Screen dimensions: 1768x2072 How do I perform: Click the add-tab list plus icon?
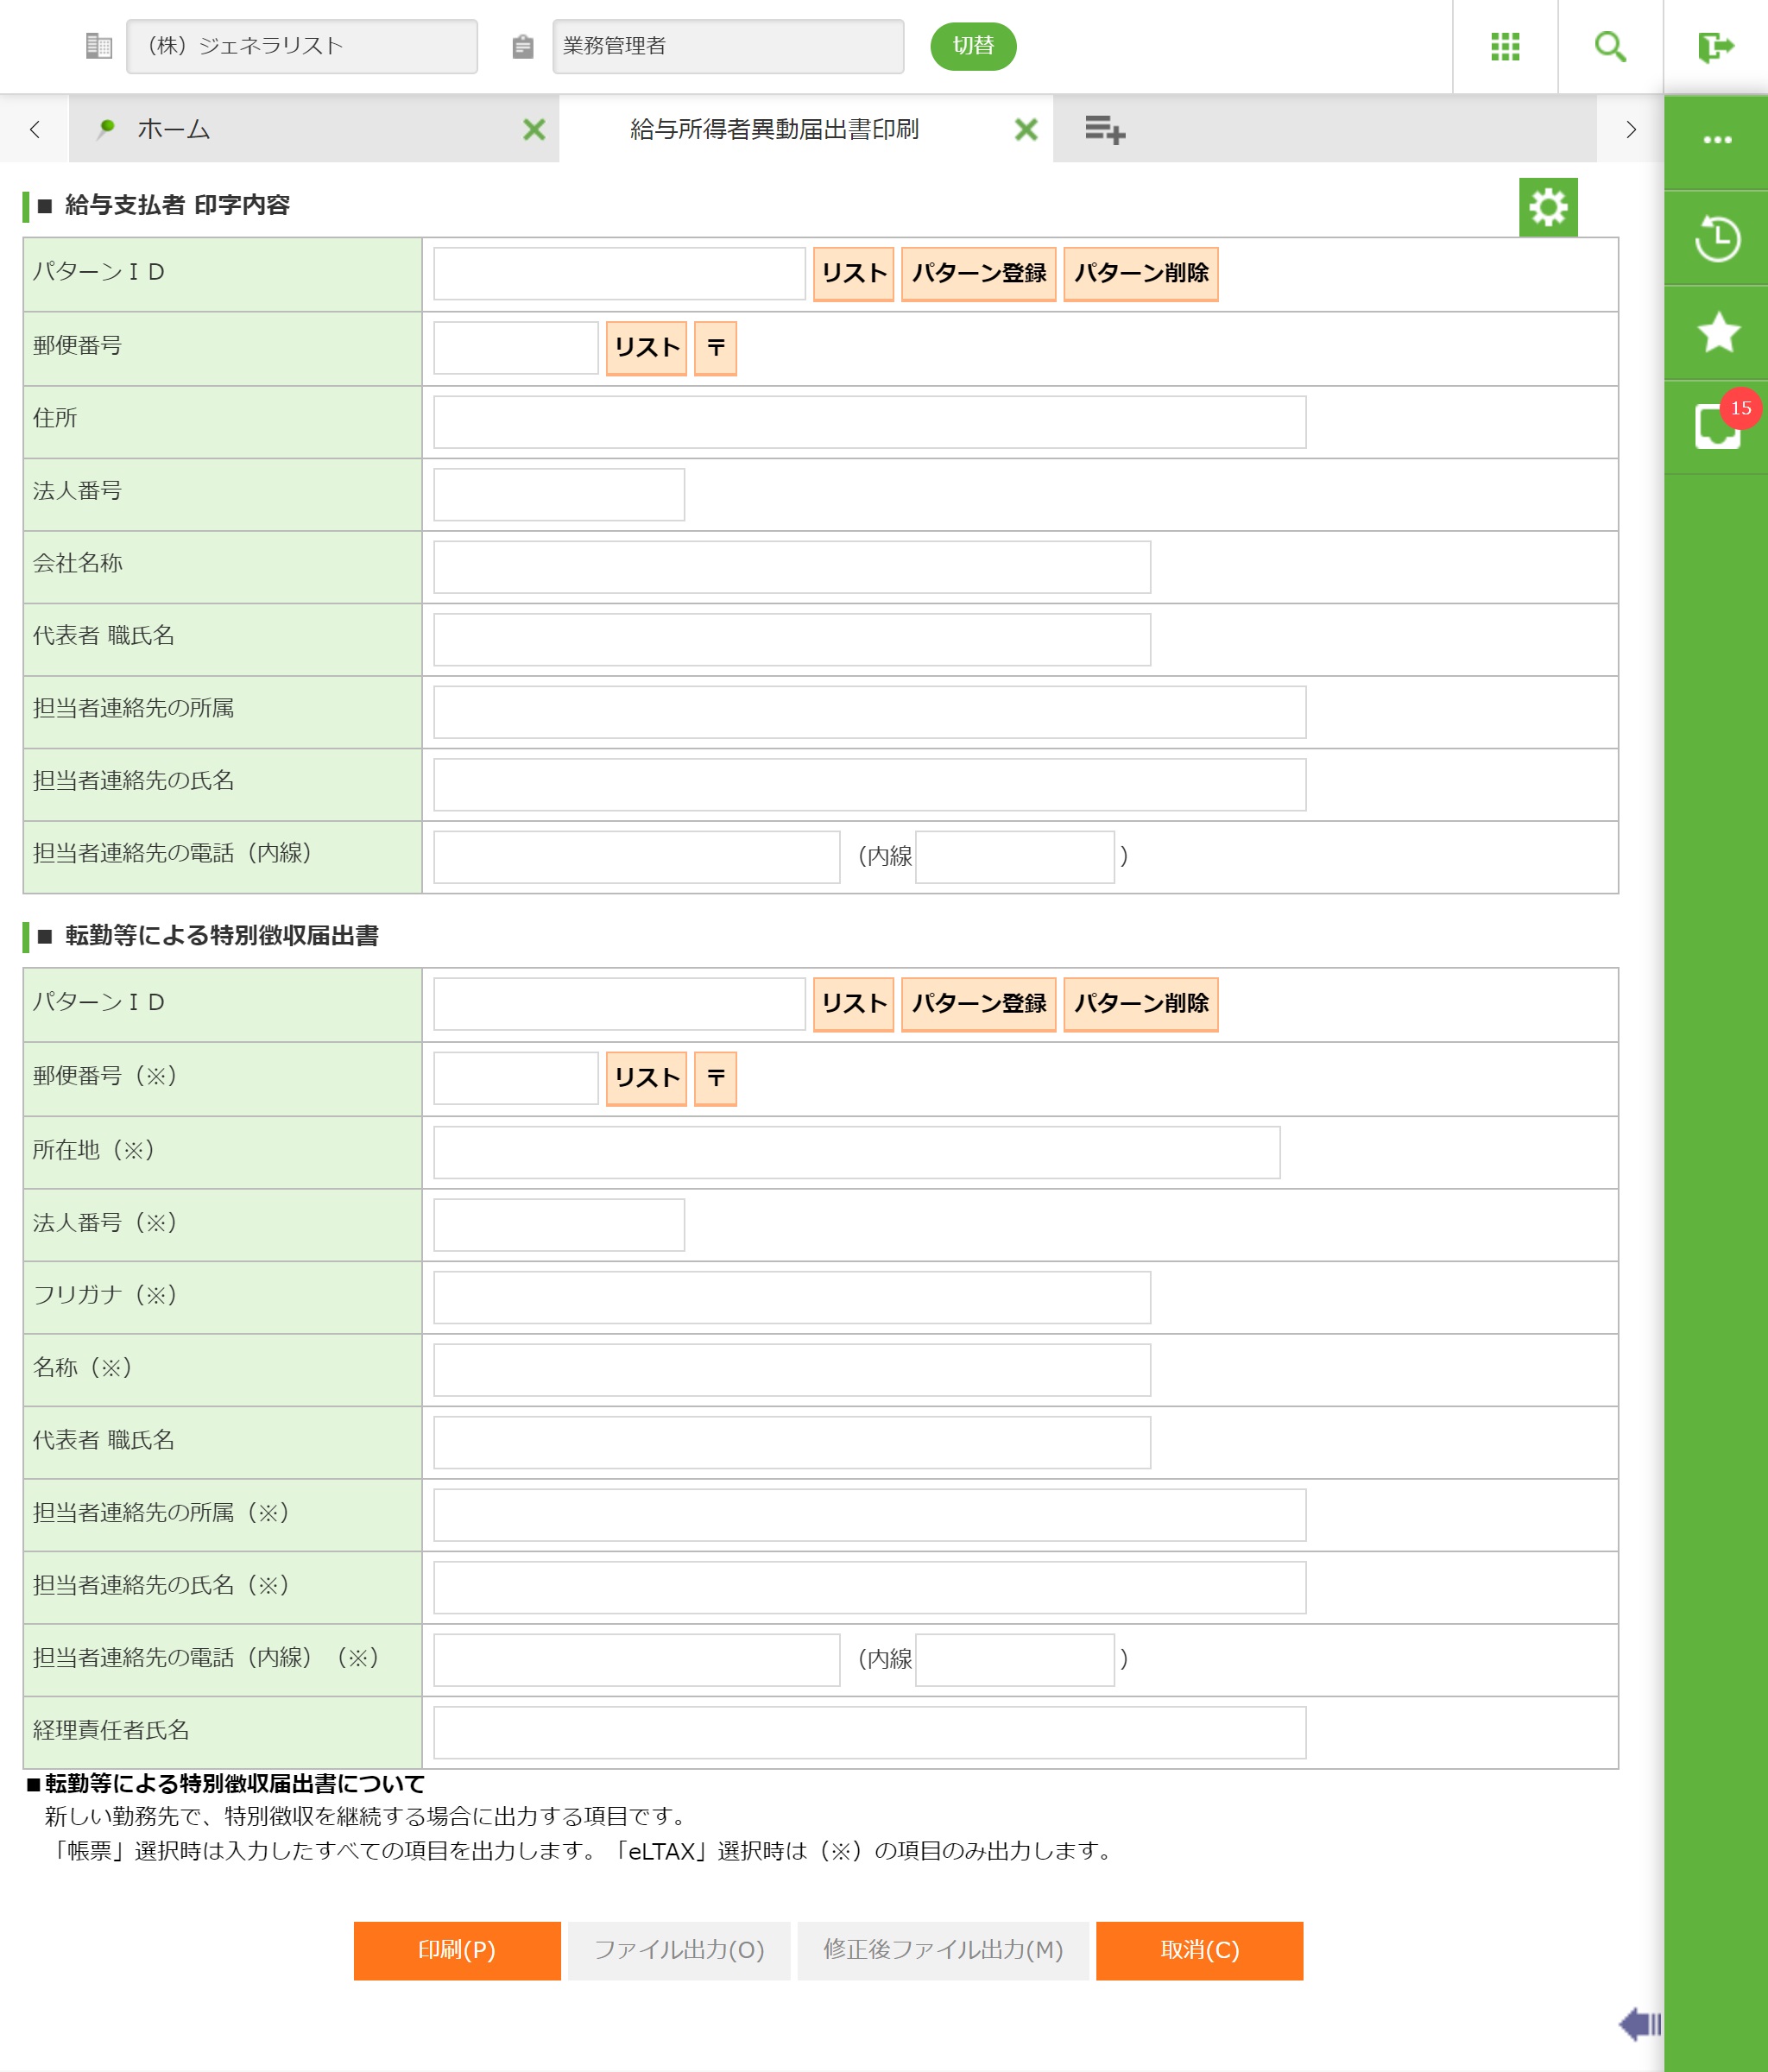click(x=1104, y=129)
